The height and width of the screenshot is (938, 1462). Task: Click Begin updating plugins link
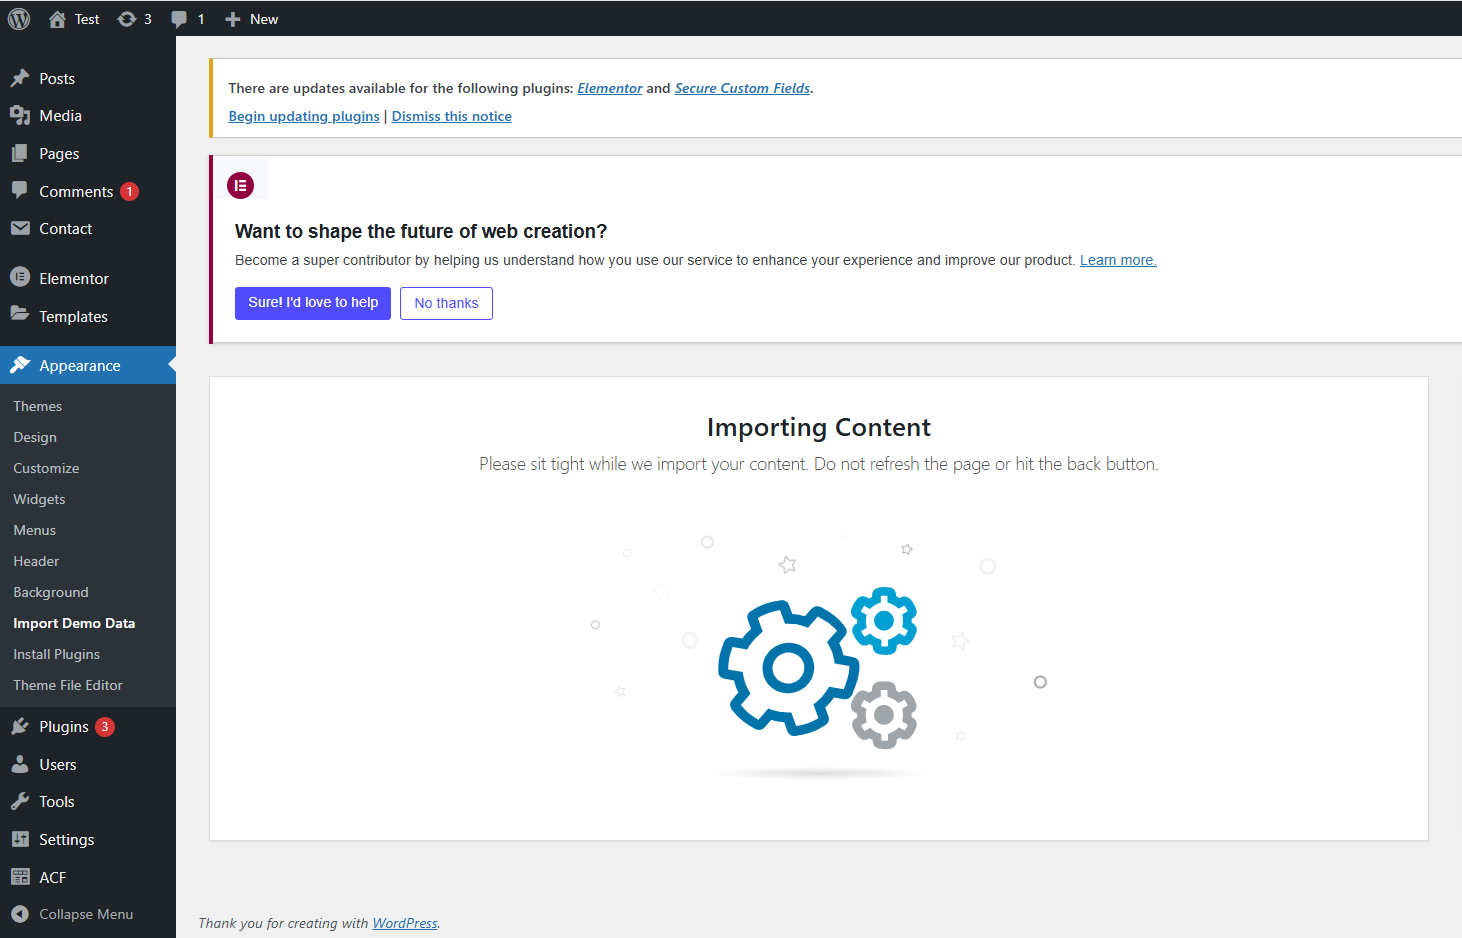(x=304, y=116)
